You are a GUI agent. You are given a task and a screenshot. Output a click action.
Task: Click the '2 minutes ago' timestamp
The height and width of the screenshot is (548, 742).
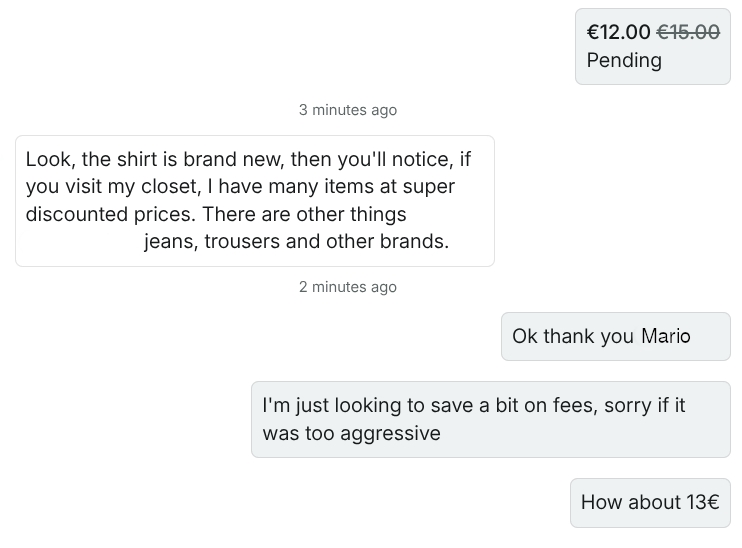pyautogui.click(x=347, y=287)
